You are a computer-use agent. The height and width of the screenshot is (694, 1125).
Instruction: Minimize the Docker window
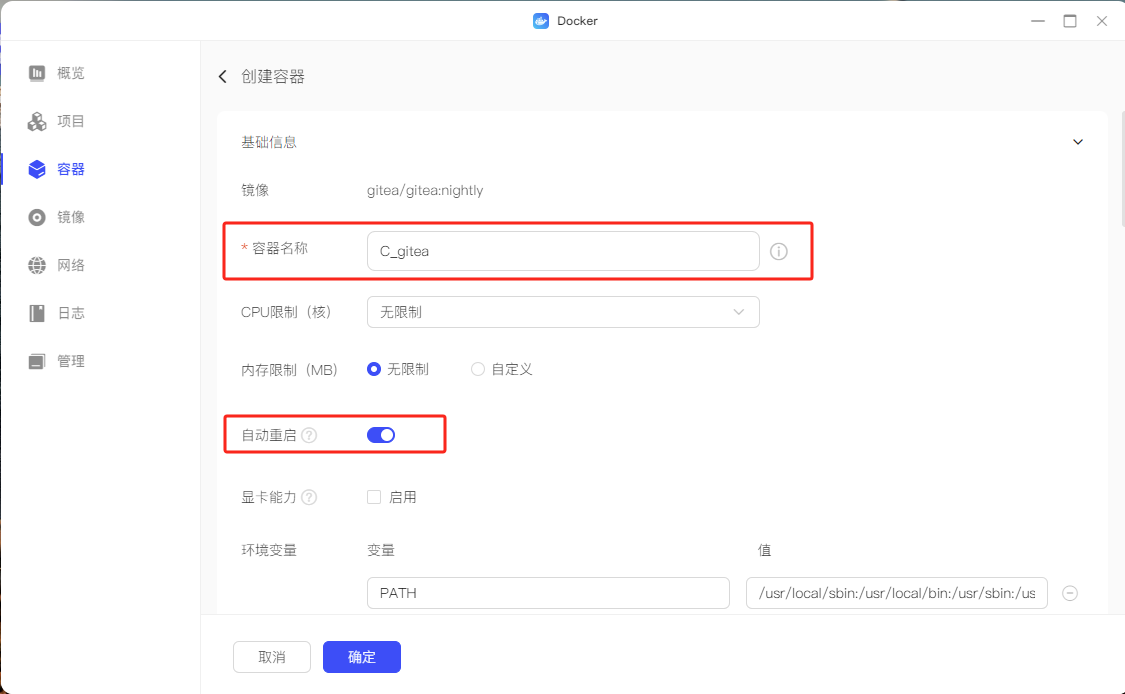coord(1038,21)
